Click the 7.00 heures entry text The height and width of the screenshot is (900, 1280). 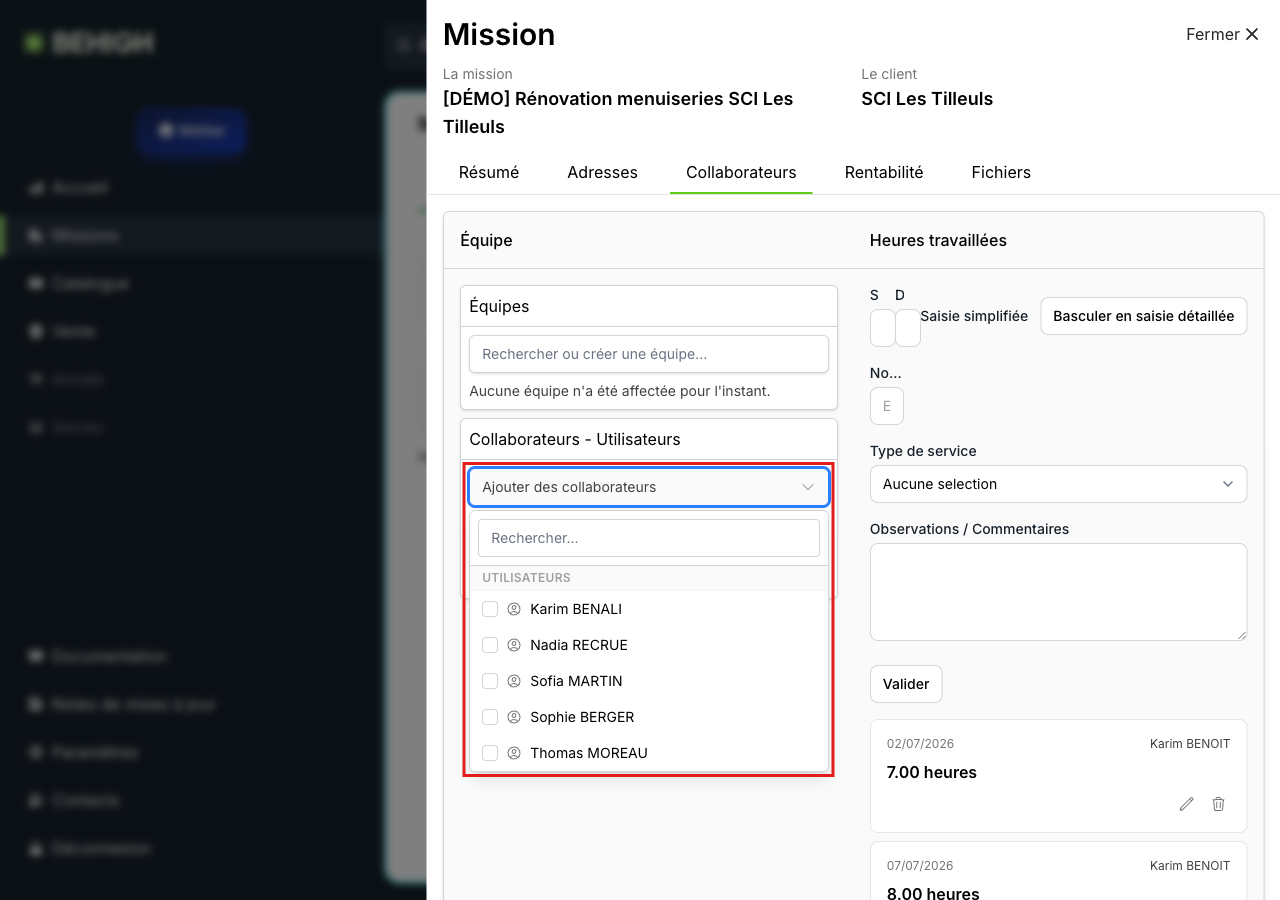(x=932, y=772)
